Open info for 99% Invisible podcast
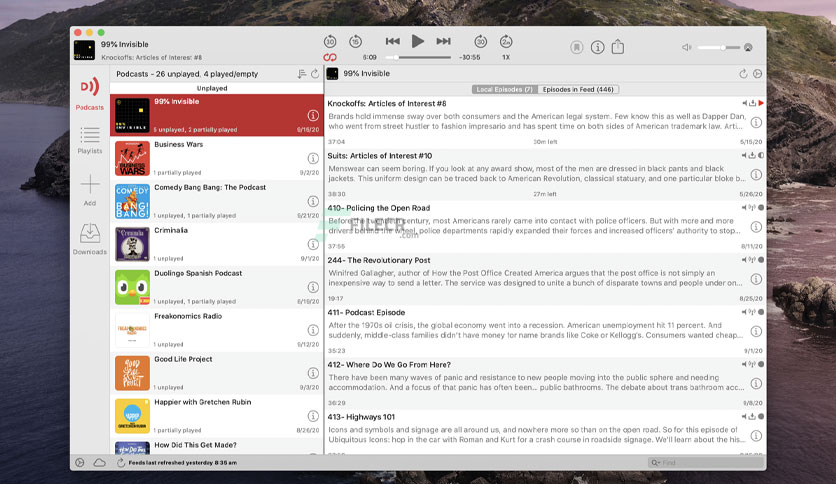Screen dimensions: 836x484 [x=313, y=115]
